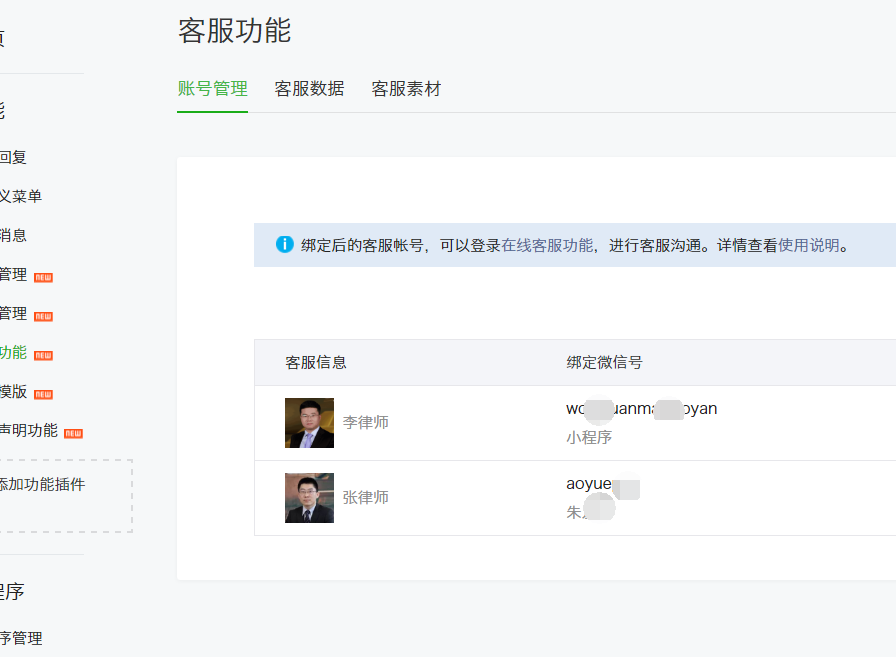896x657 pixels.
Task: Select the 张律师 name text
Action: click(x=365, y=498)
